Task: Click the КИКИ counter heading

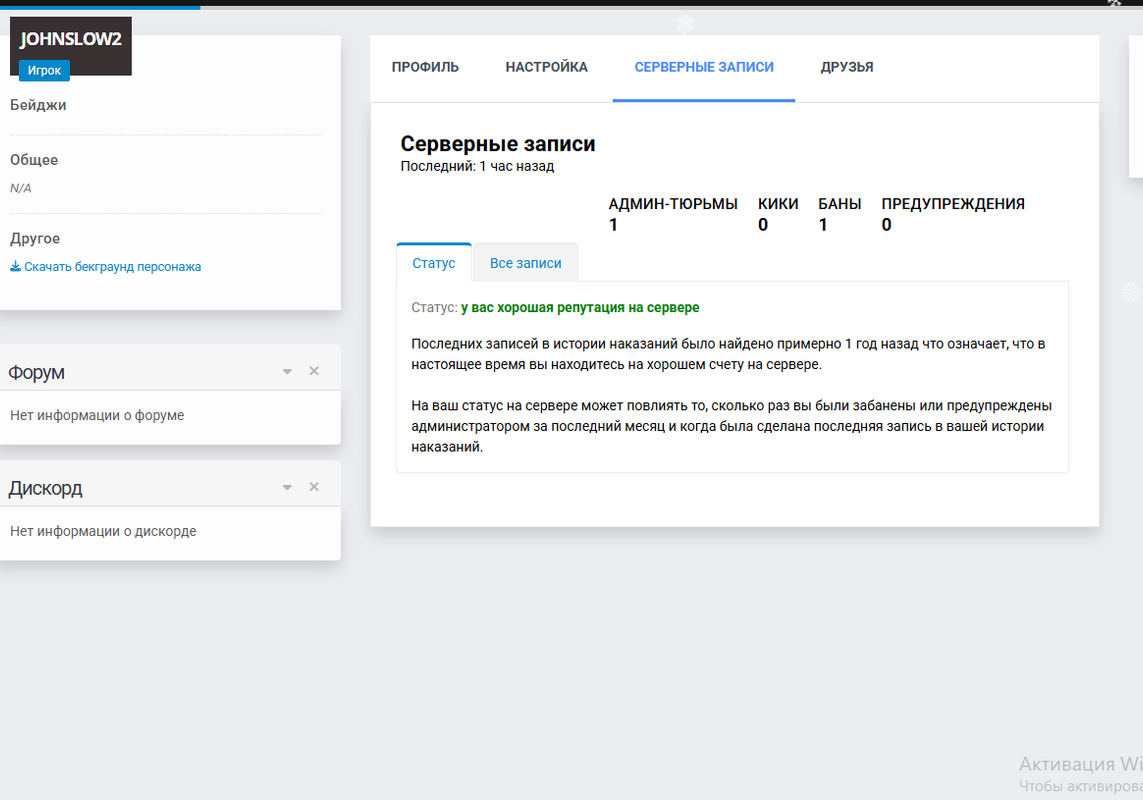Action: (778, 204)
